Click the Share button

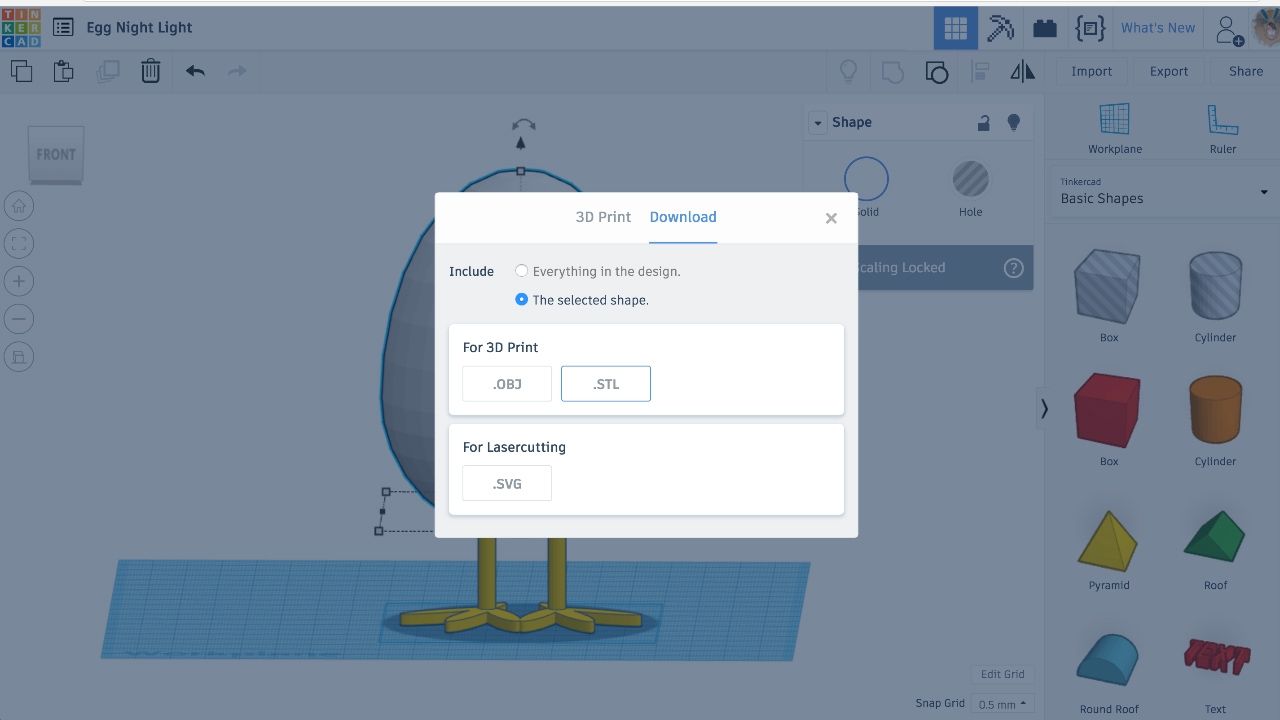point(1246,71)
